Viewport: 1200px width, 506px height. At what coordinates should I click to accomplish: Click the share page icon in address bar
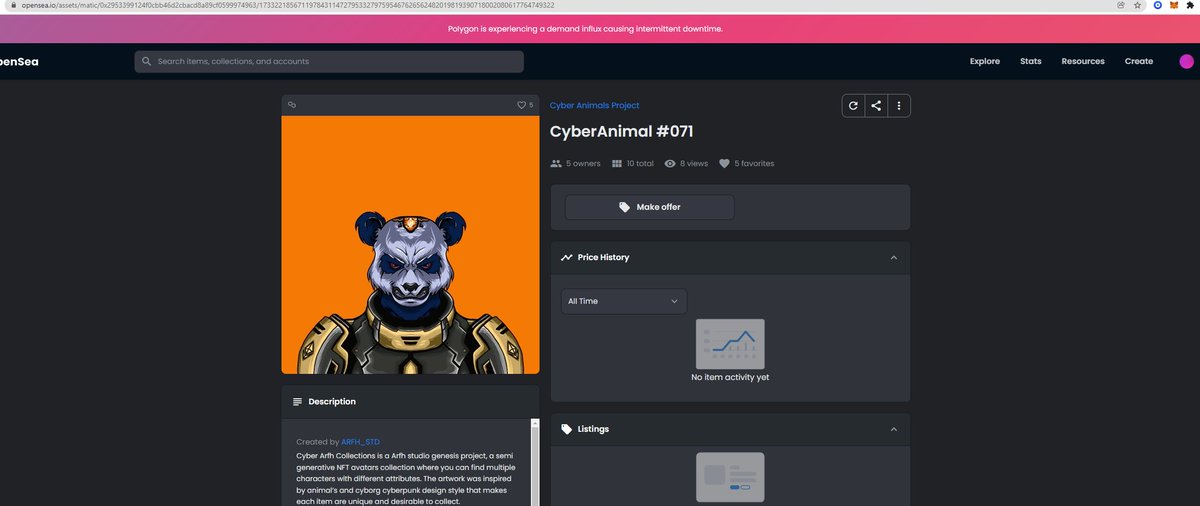tap(1121, 5)
